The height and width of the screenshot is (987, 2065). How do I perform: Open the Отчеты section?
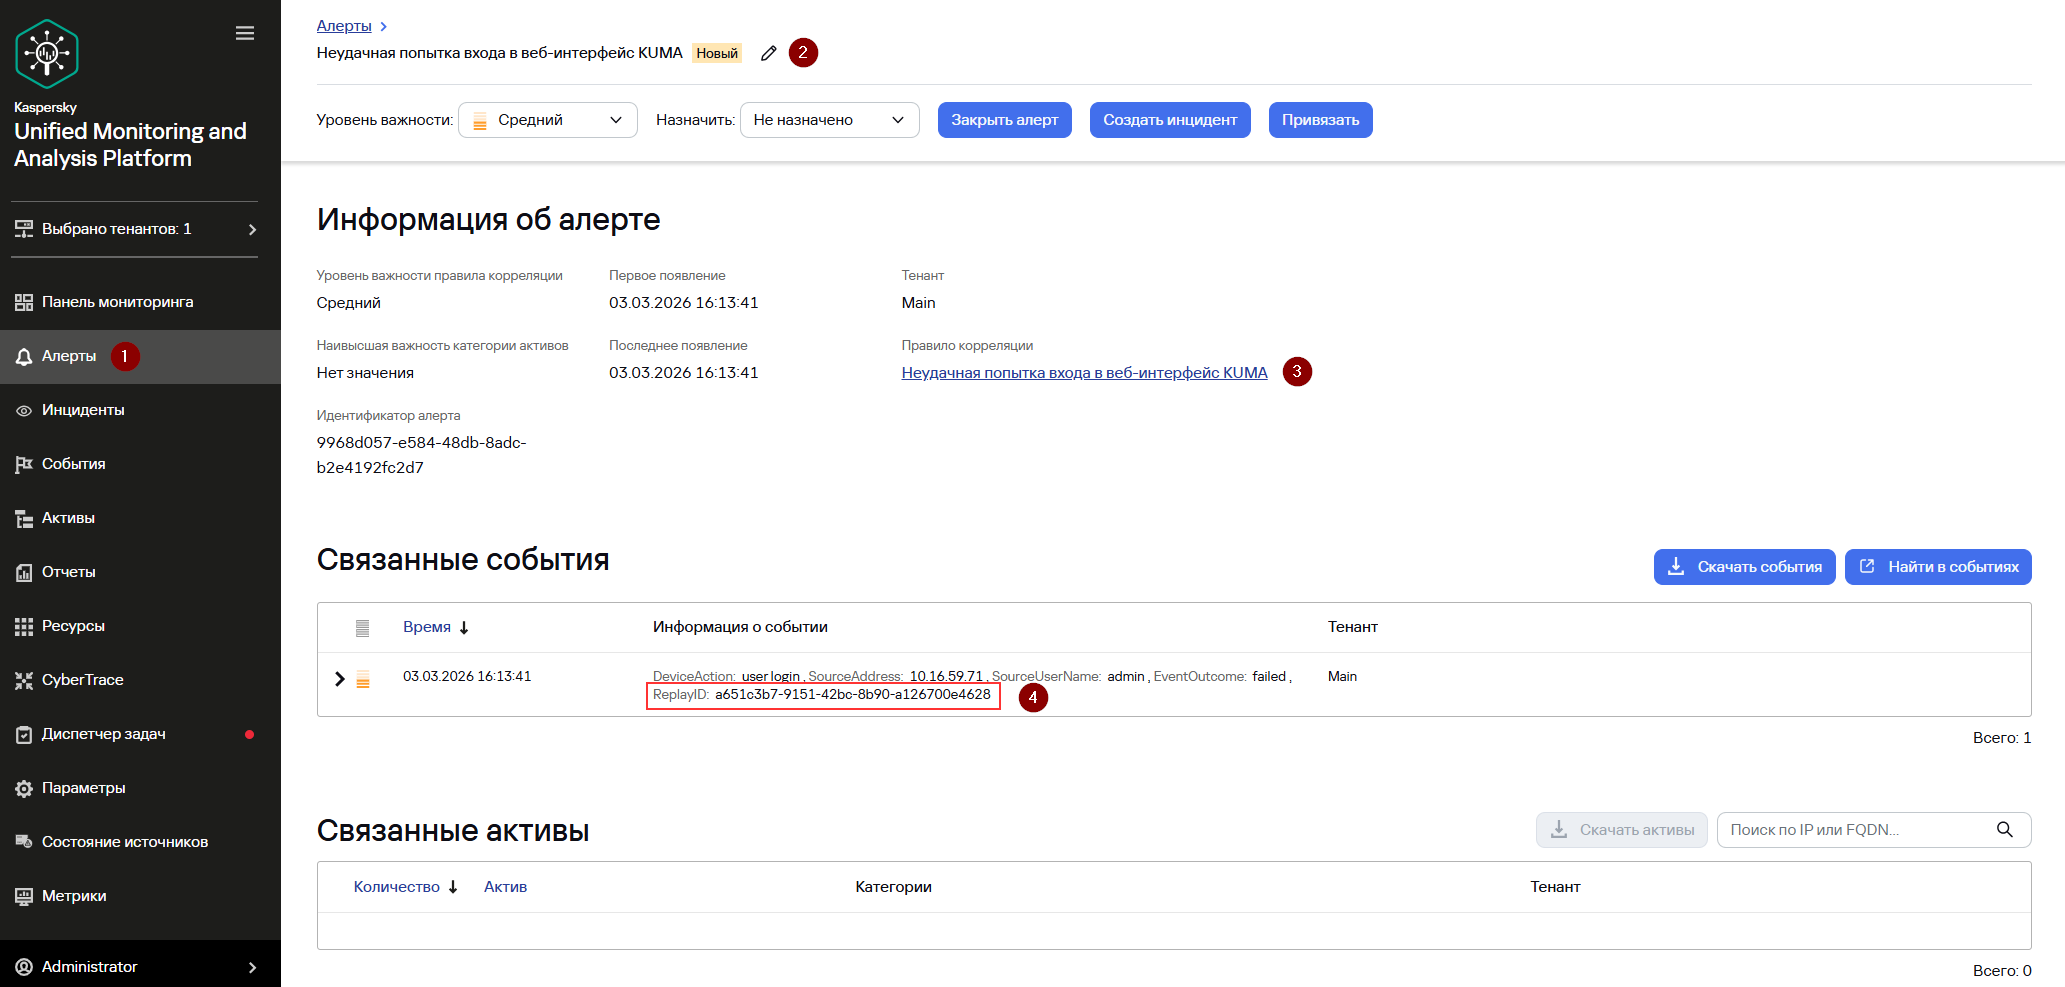140,572
